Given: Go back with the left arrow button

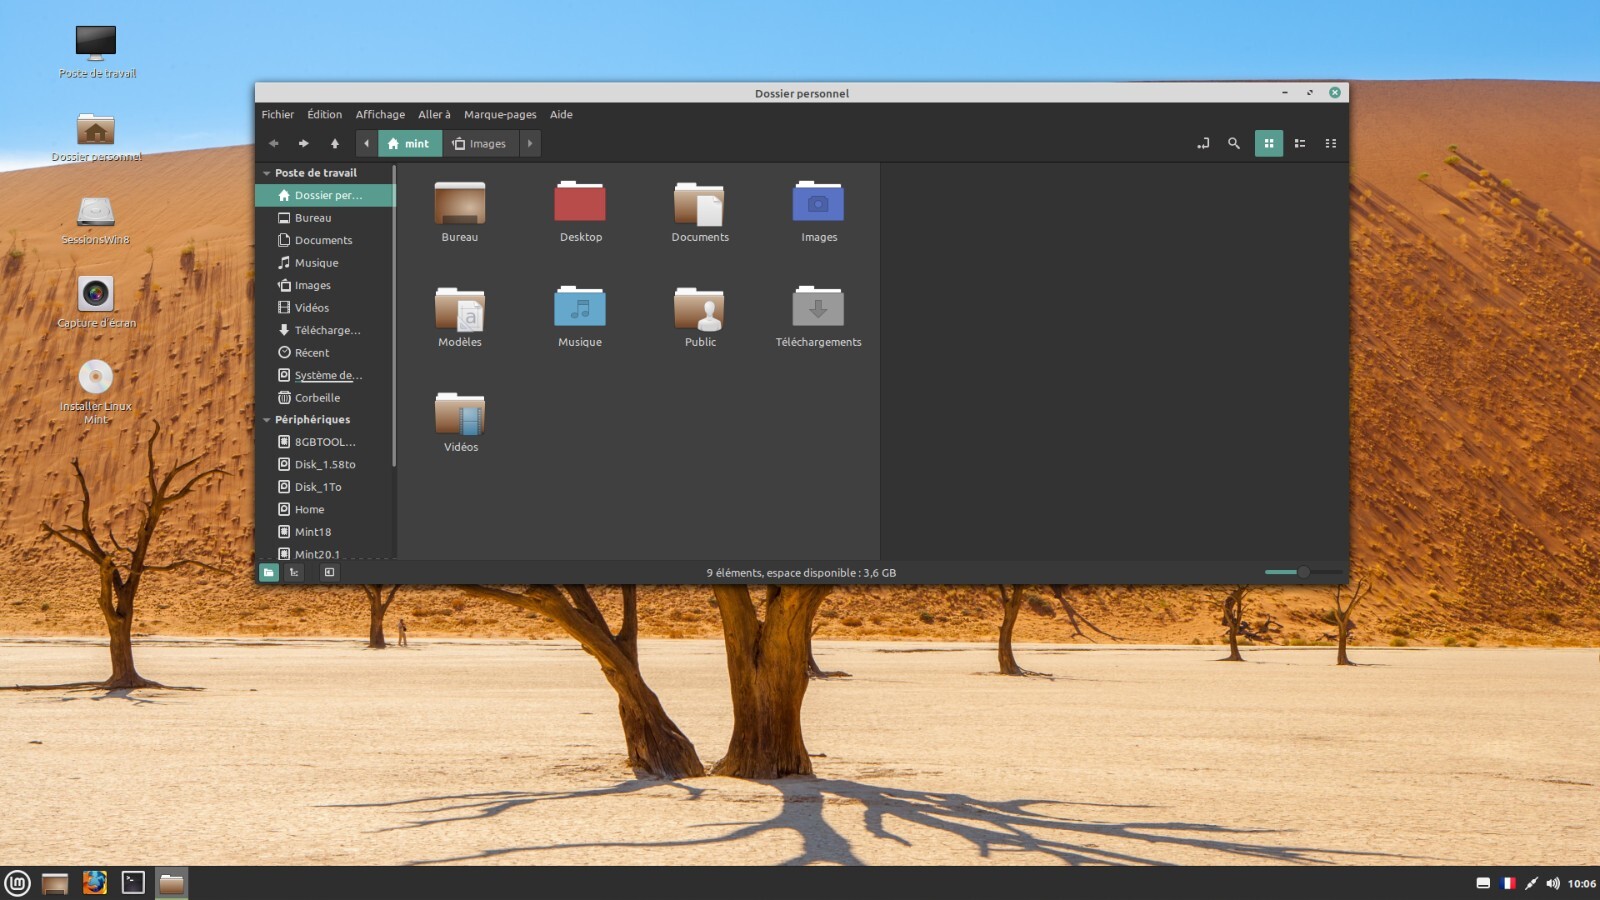Looking at the screenshot, I should point(274,143).
